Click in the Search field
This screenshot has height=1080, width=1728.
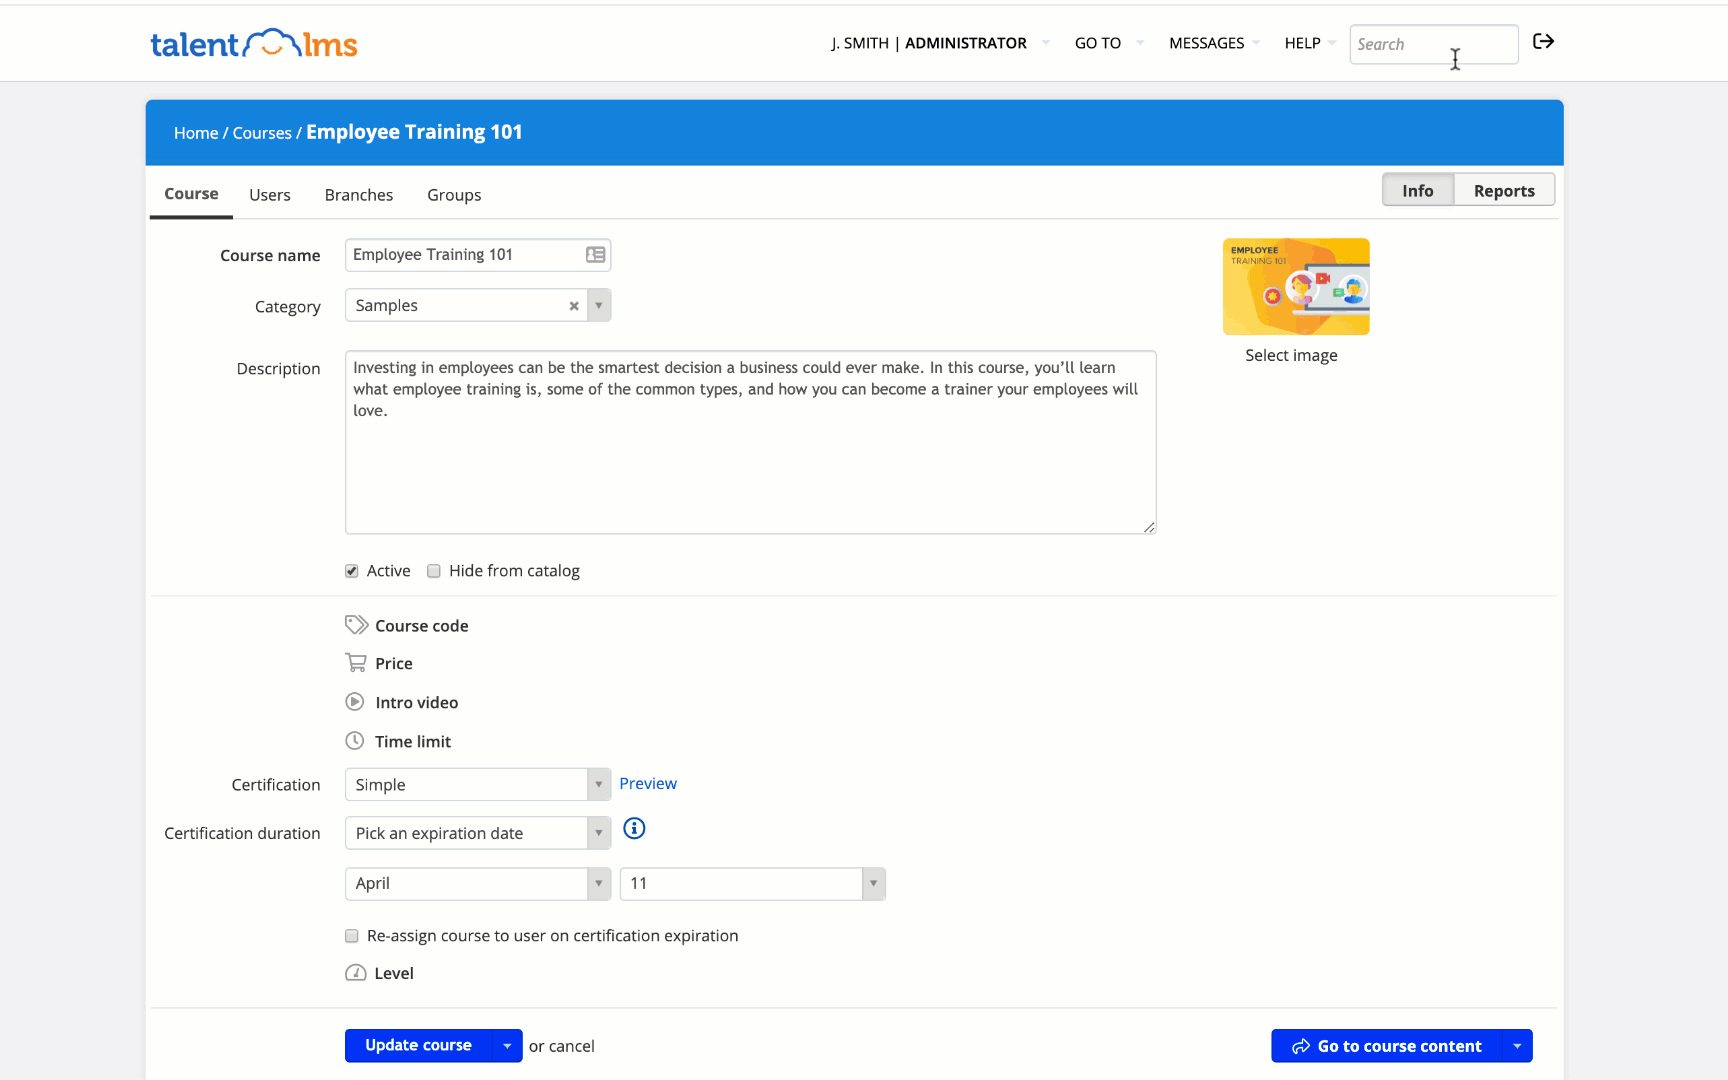(x=1433, y=44)
